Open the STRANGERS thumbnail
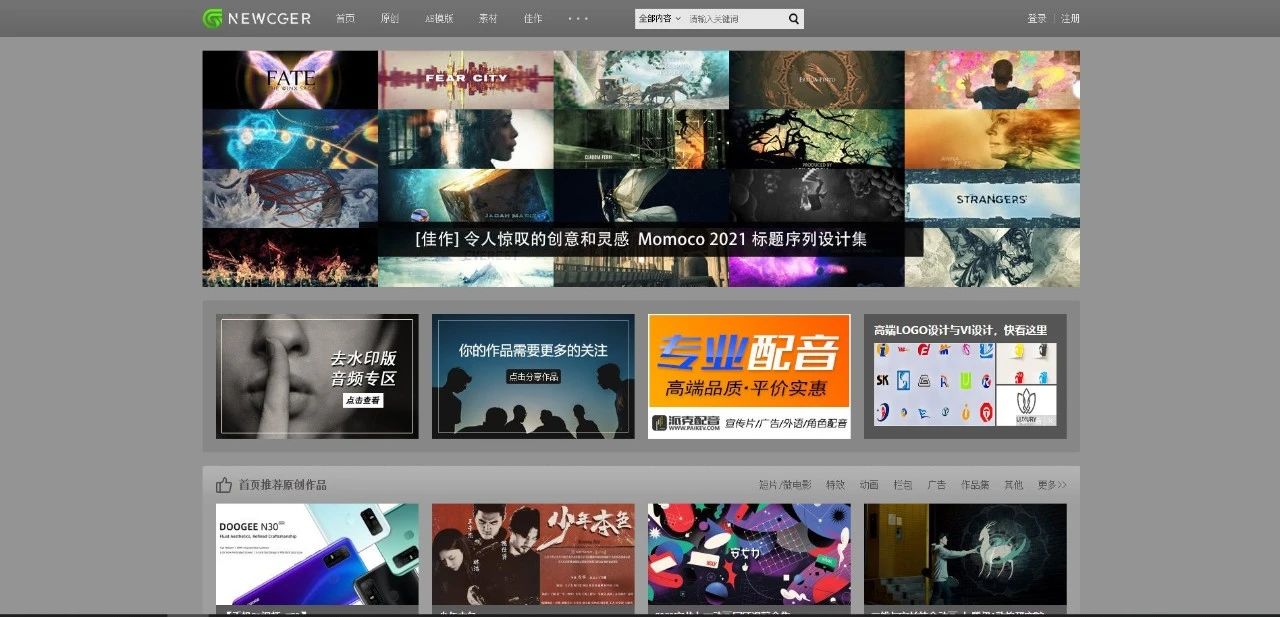Image resolution: width=1280 pixels, height=617 pixels. (x=992, y=198)
